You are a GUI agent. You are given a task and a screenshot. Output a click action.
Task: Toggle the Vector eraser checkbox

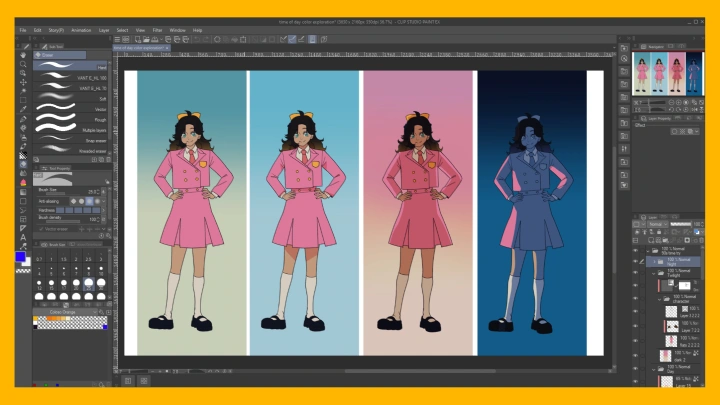tap(41, 229)
